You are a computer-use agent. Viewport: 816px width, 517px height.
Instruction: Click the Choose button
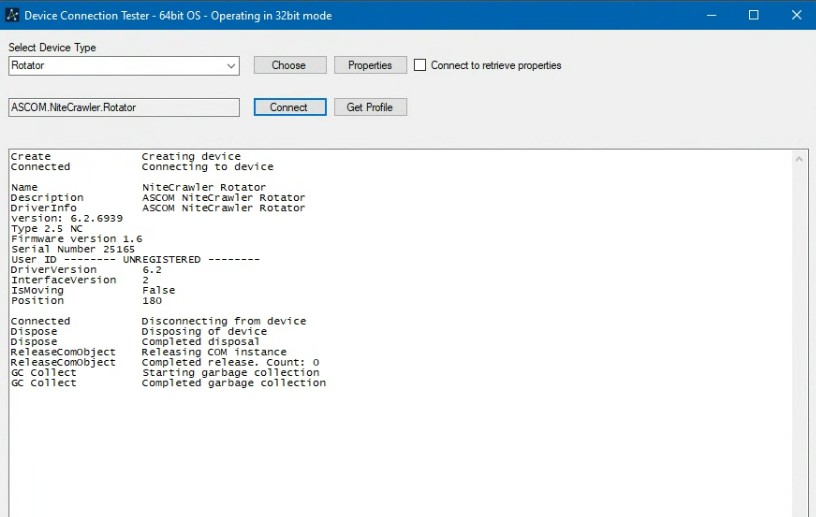[290, 65]
